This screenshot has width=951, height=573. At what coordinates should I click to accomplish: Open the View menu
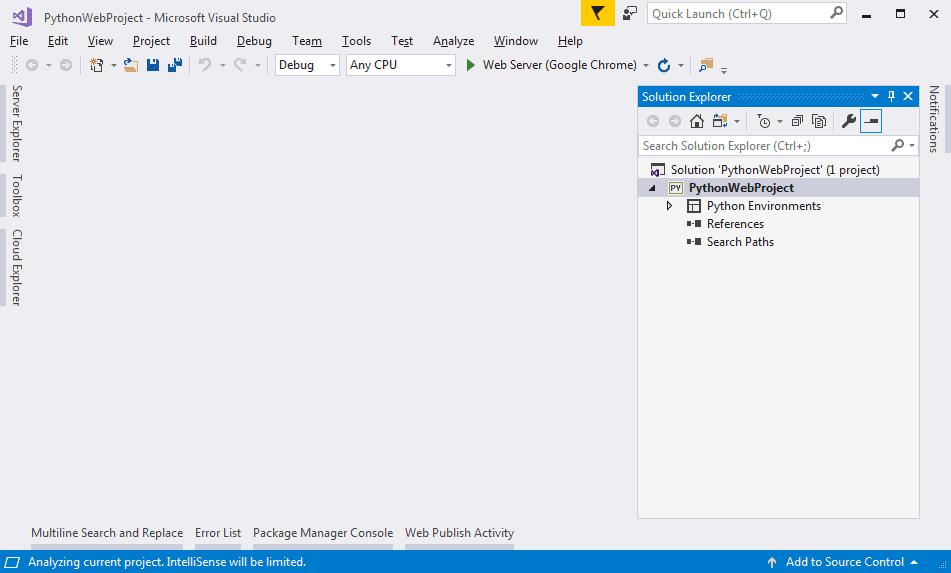pyautogui.click(x=100, y=41)
